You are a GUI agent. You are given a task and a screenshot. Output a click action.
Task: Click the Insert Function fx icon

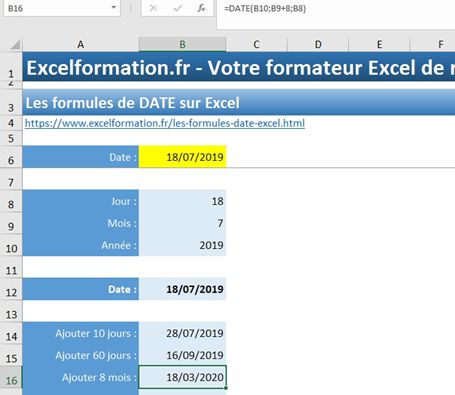(x=201, y=8)
